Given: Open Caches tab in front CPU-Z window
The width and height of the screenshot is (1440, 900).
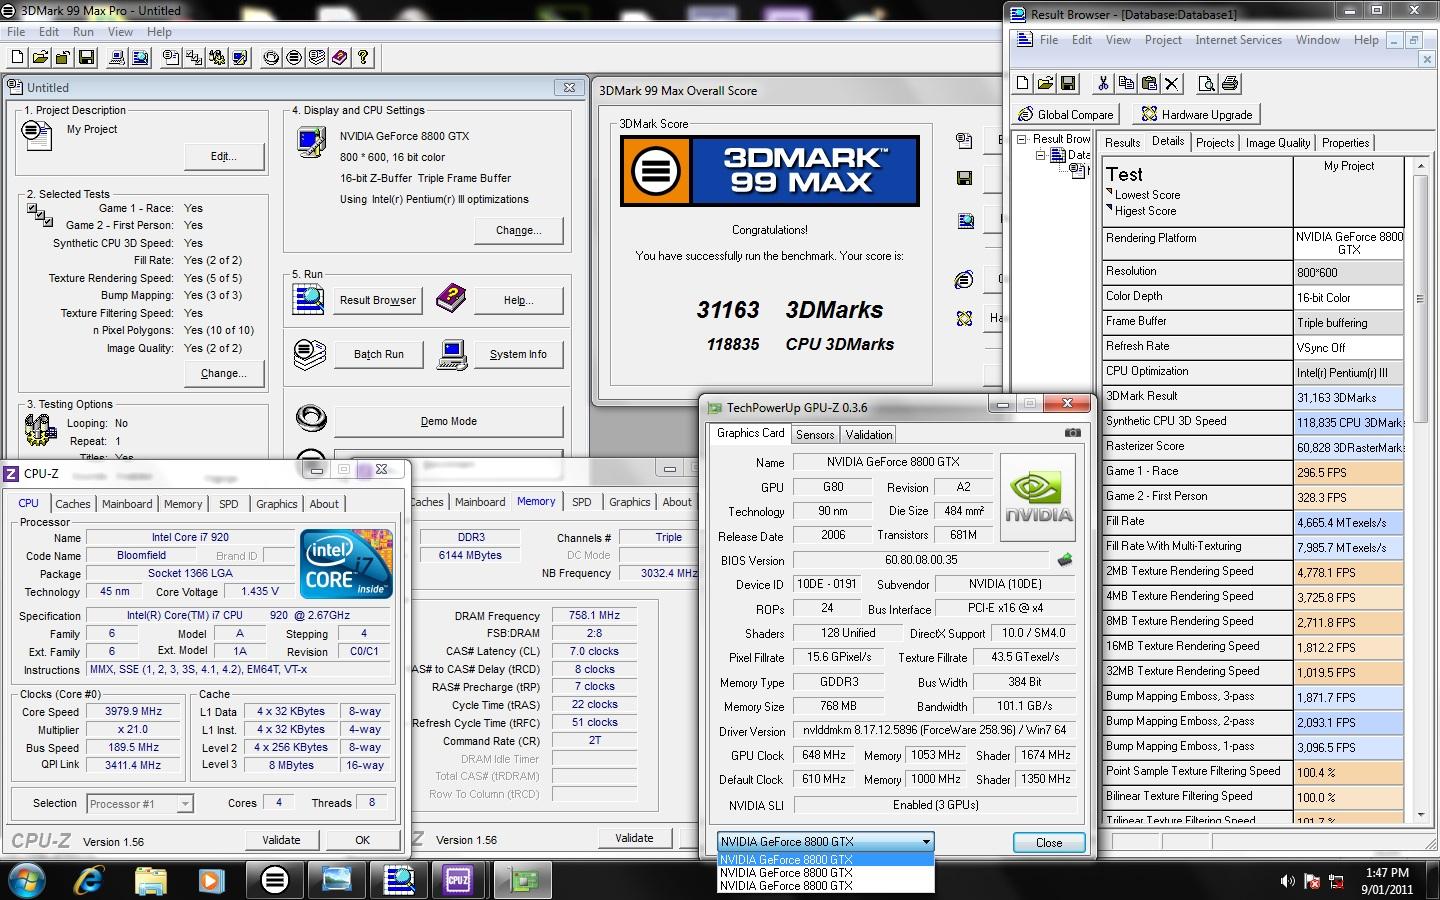Looking at the screenshot, I should pos(72,504).
